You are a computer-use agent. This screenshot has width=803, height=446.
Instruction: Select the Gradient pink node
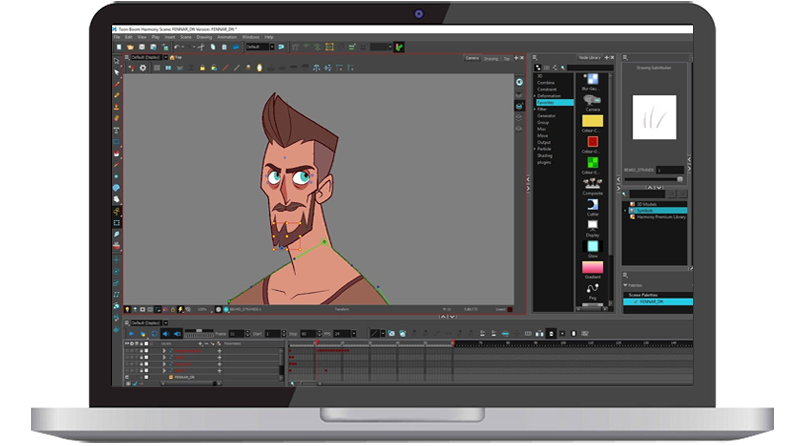593,268
